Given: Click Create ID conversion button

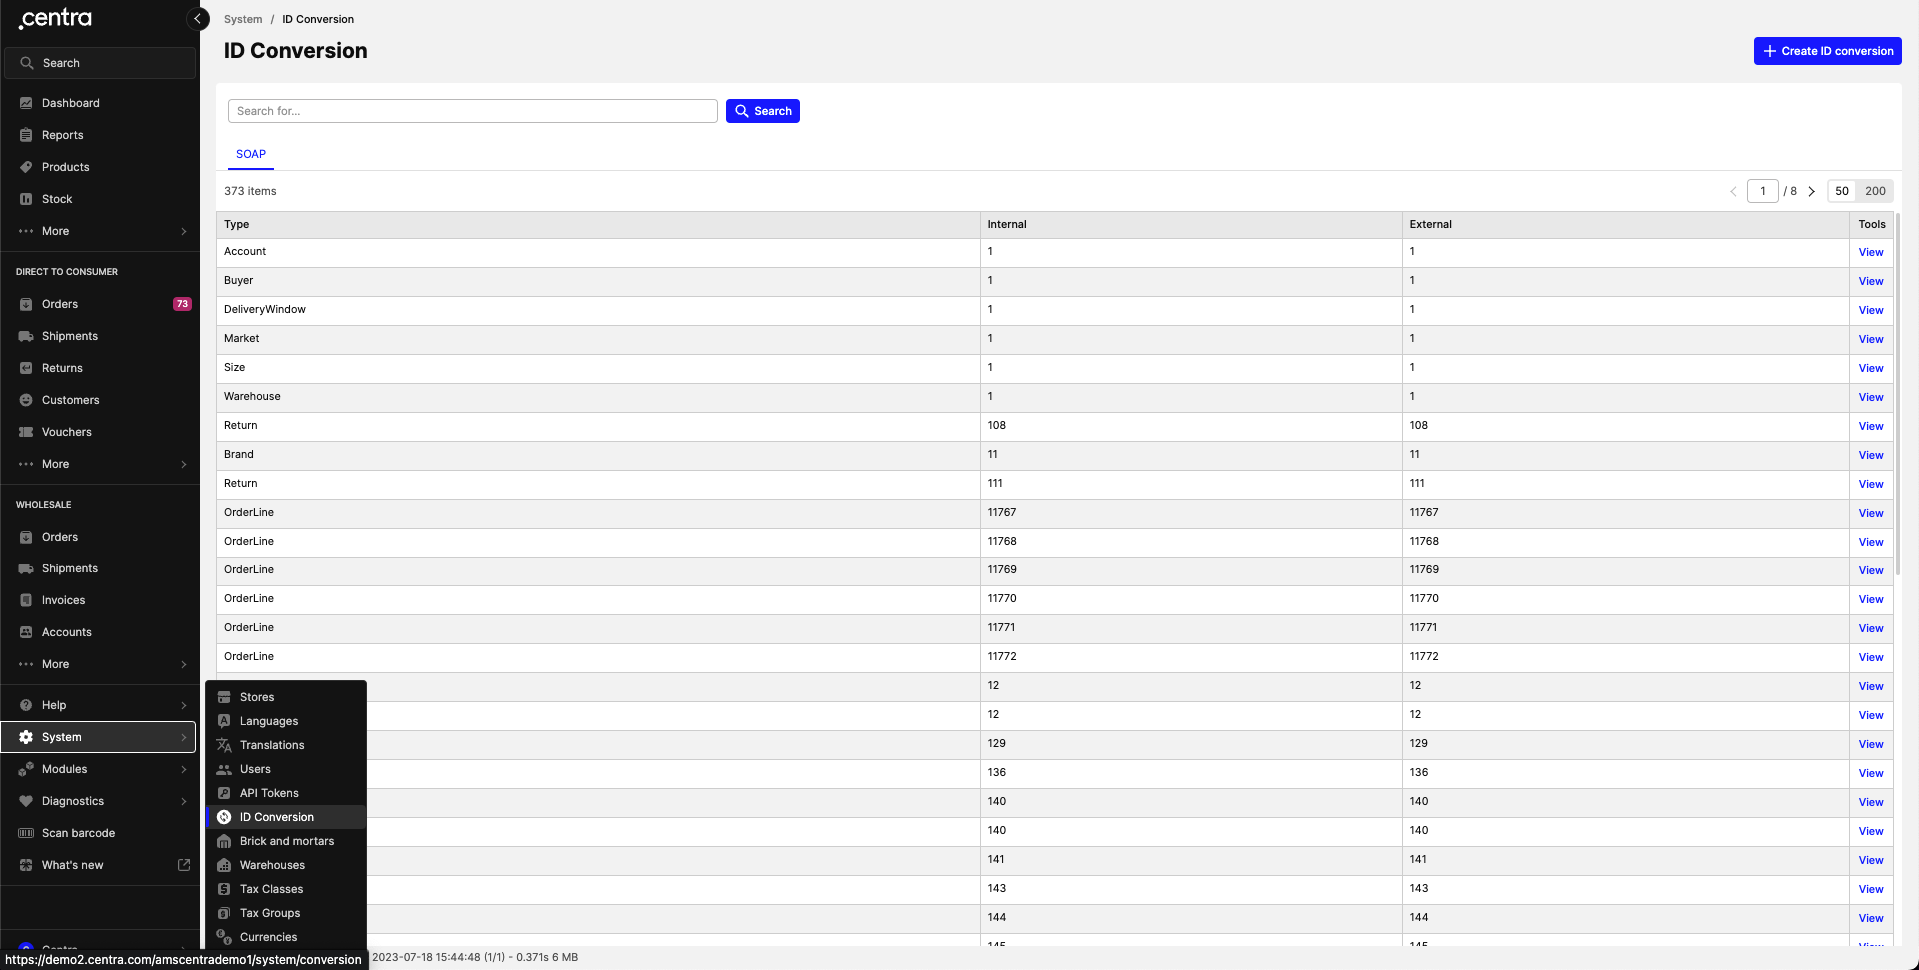Looking at the screenshot, I should (x=1827, y=51).
